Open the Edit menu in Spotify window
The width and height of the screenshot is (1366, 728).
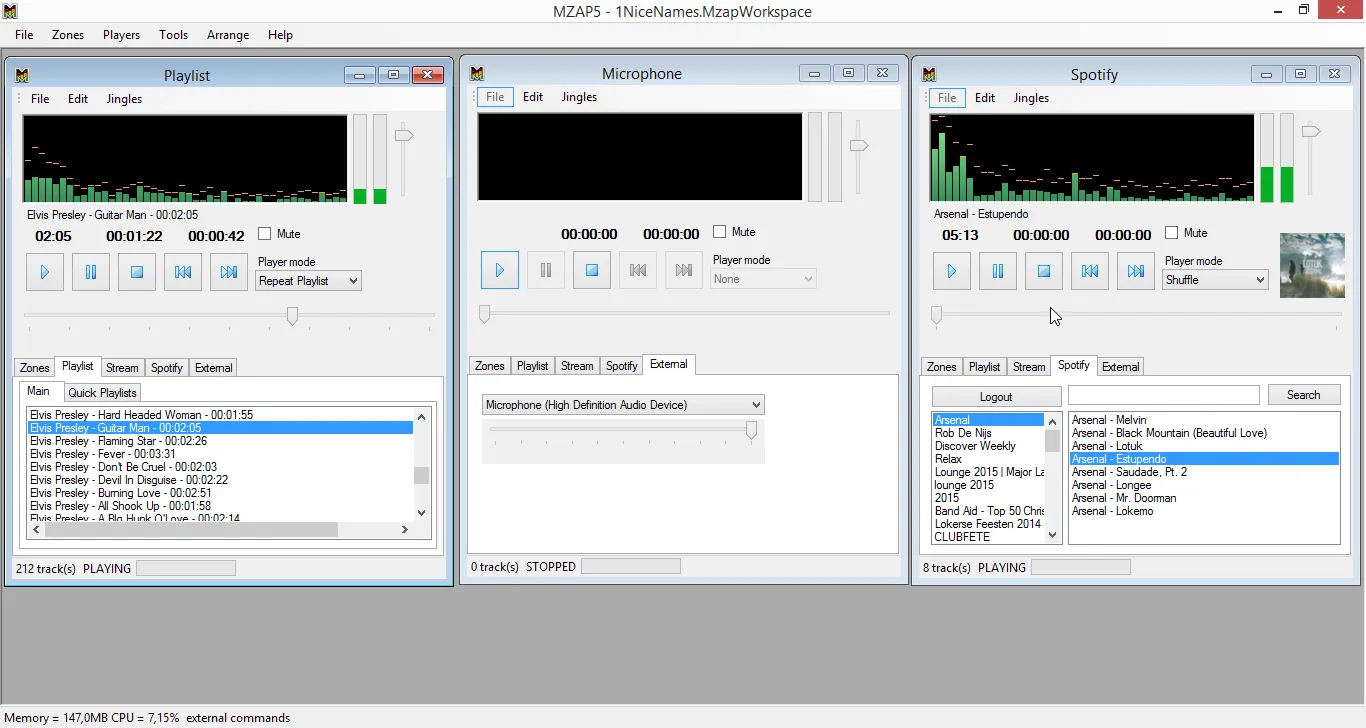pos(985,98)
